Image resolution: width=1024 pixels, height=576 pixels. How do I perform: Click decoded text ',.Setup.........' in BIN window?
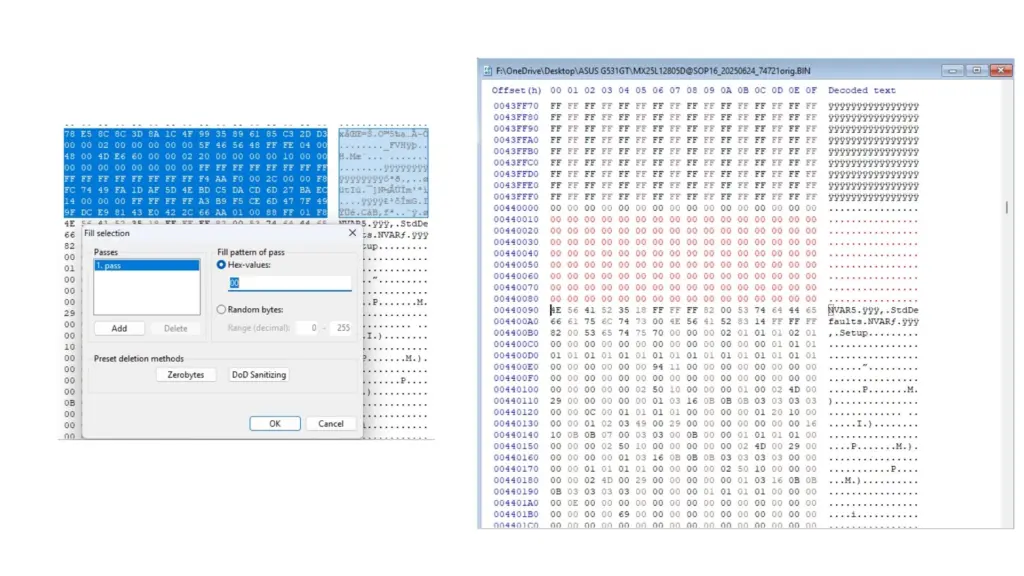[x=873, y=332]
